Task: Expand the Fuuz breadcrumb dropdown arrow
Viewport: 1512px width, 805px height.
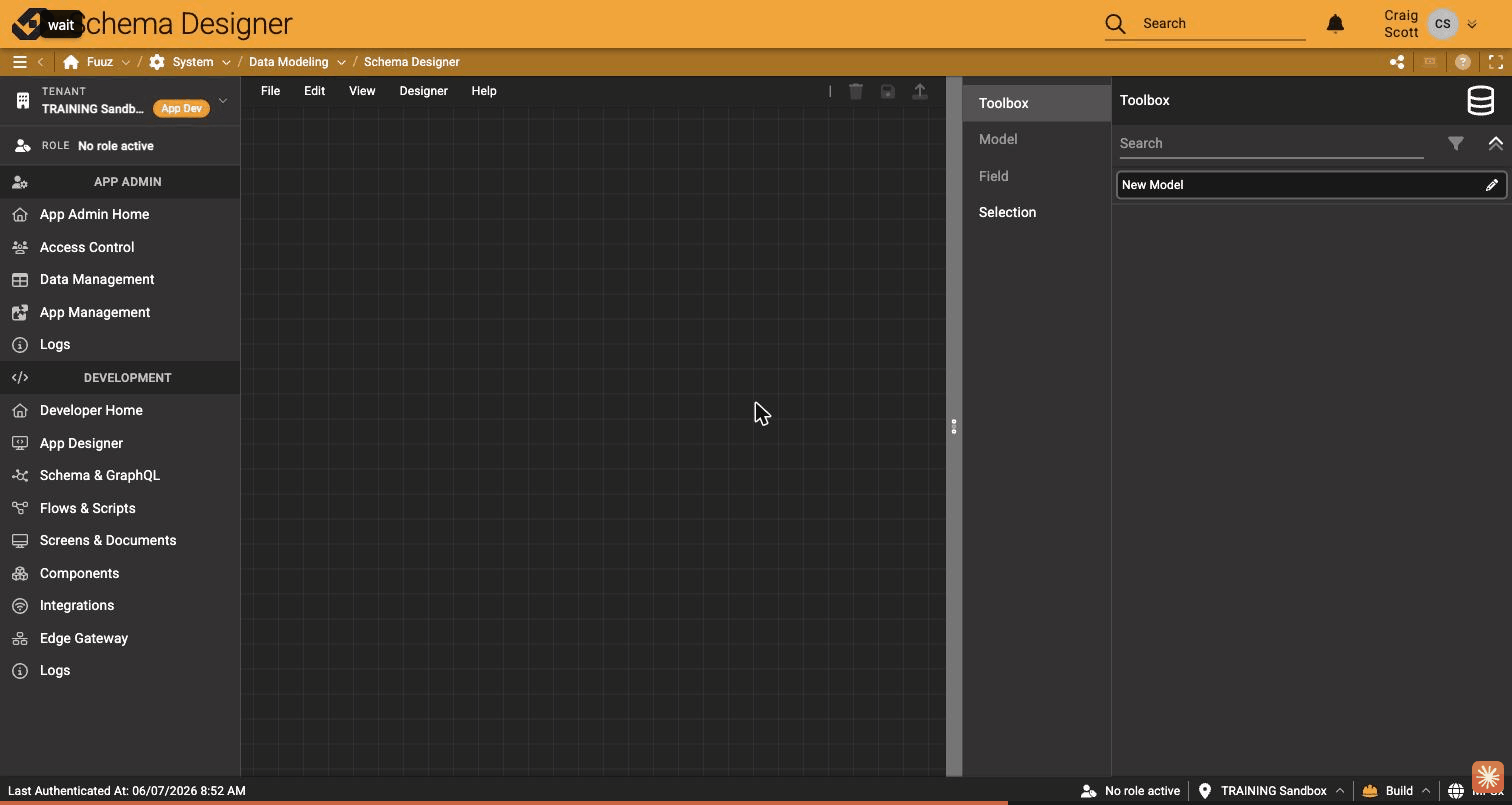Action: pyautogui.click(x=125, y=62)
